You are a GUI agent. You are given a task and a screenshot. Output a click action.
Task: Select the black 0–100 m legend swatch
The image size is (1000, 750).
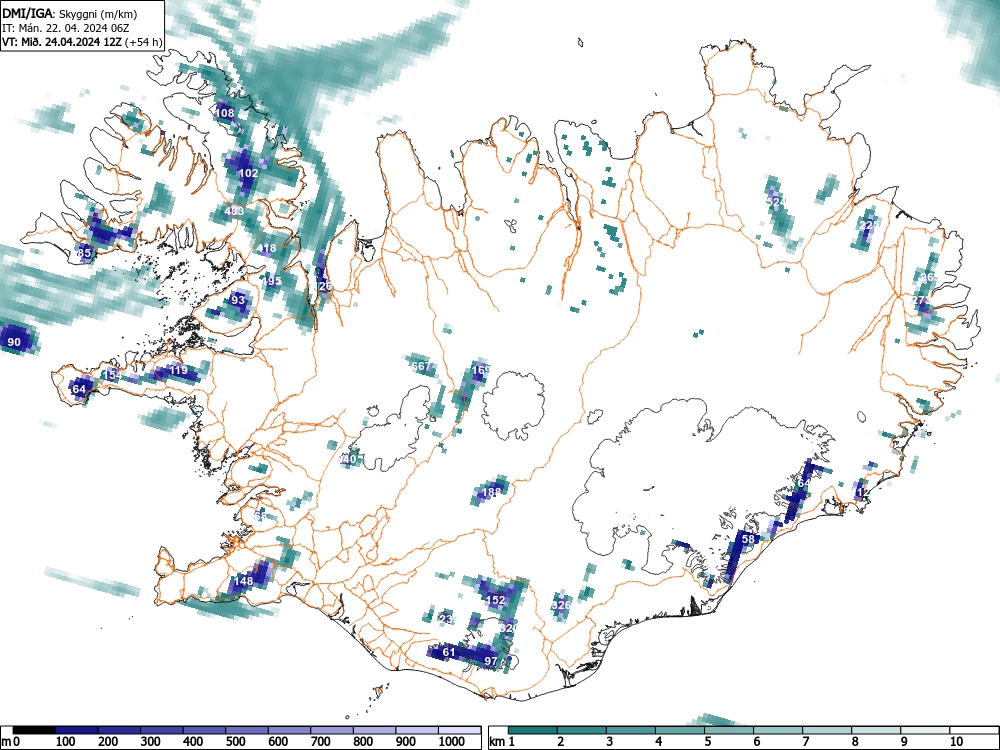coord(34,730)
